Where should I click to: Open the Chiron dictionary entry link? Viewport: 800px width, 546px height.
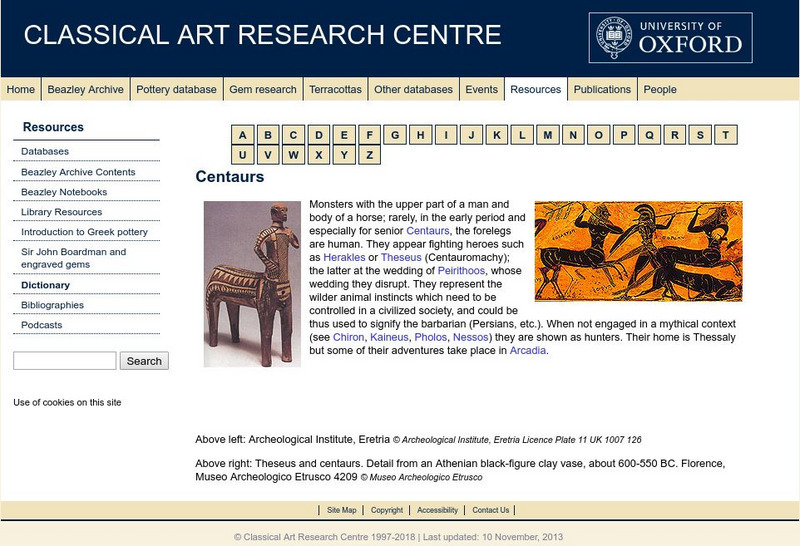click(x=348, y=337)
